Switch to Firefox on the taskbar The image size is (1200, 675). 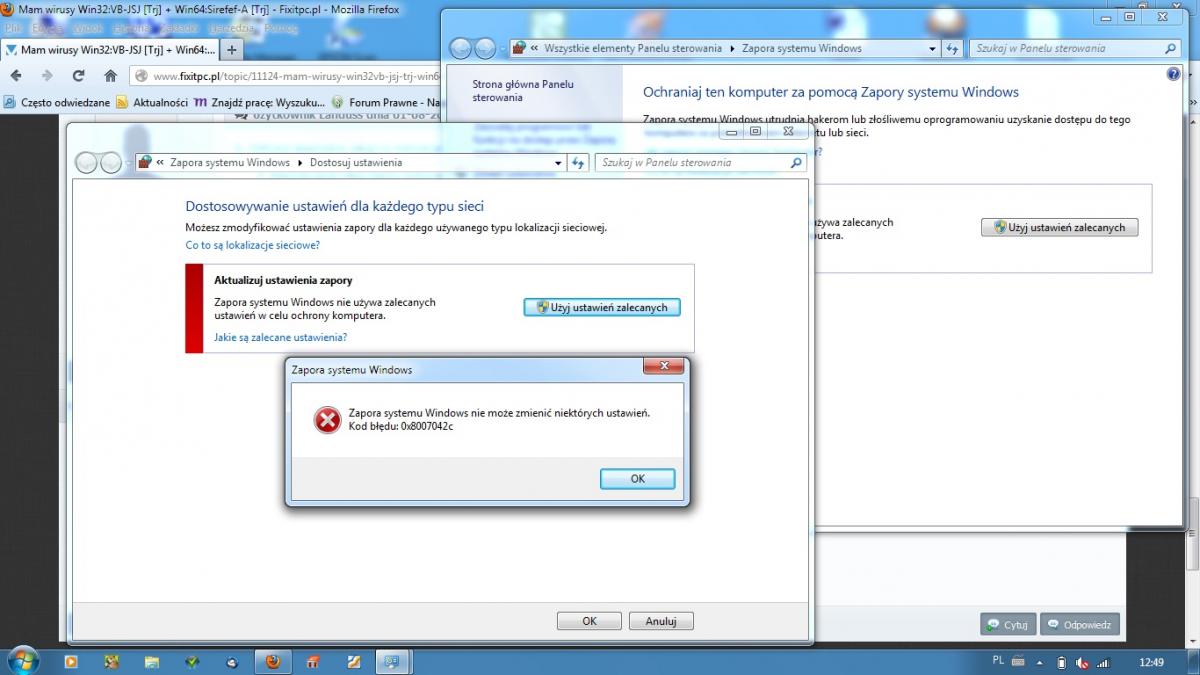point(272,662)
